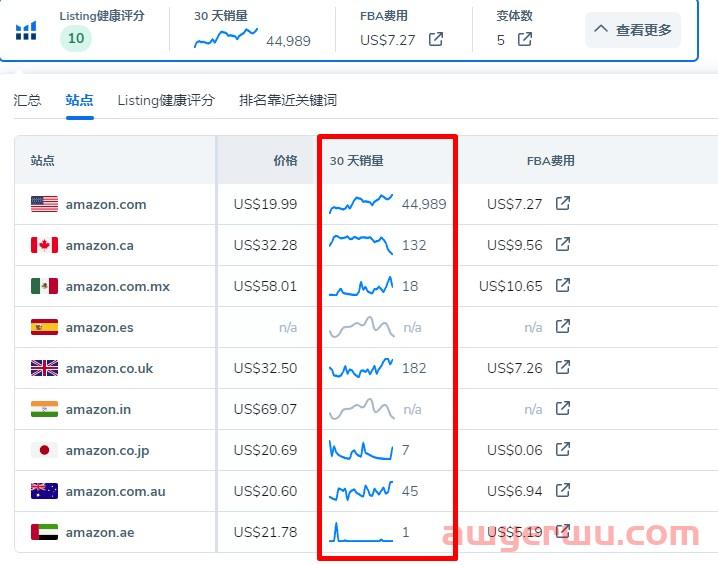The height and width of the screenshot is (565, 718).
Task: Click the blue bar chart logo icon
Action: point(26,31)
